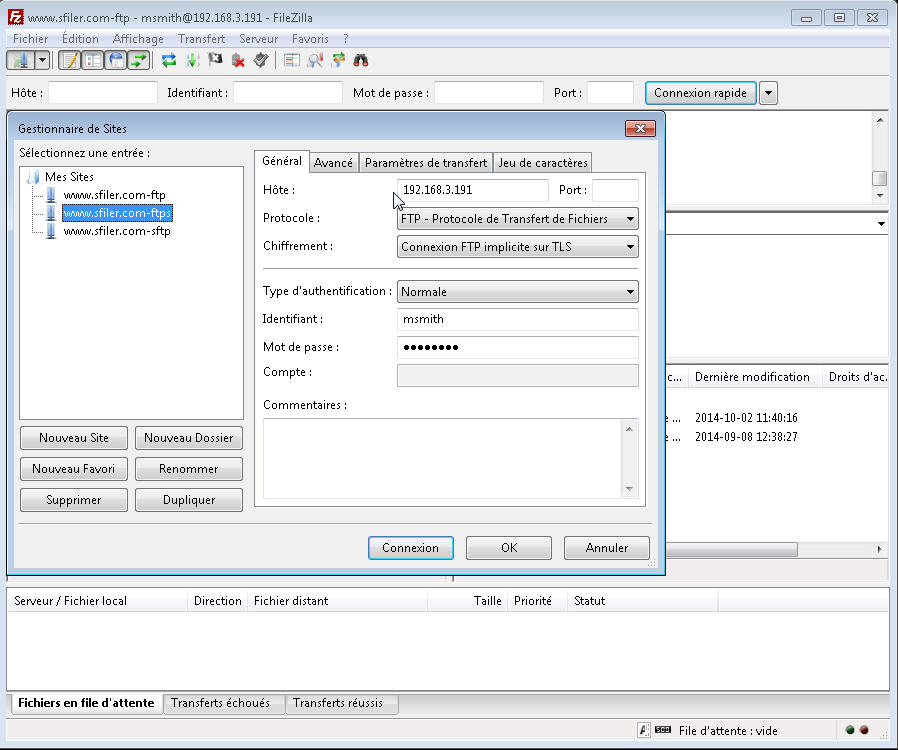The width and height of the screenshot is (898, 750).
Task: Expand the Site Manager toolbar dropdown arrow
Action: pyautogui.click(x=42, y=60)
